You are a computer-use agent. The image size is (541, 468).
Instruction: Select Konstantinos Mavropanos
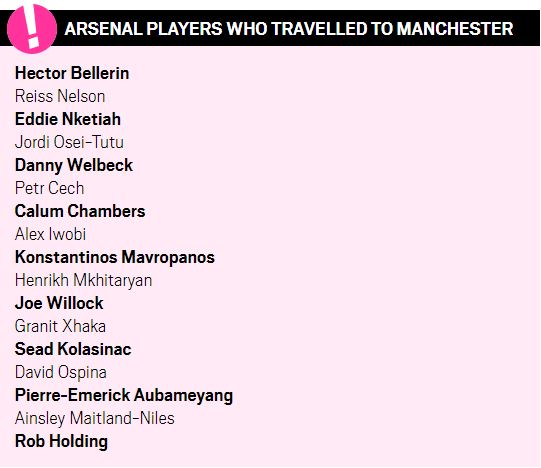115,257
